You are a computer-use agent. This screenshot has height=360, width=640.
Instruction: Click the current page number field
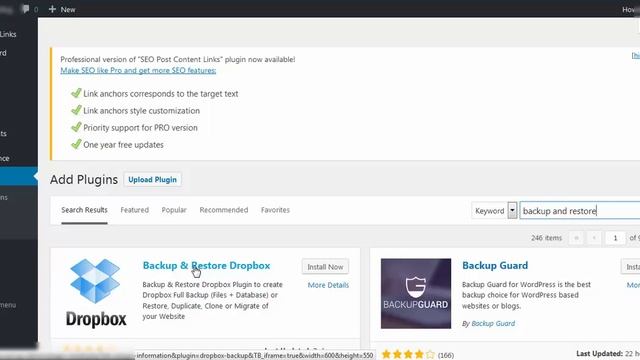click(615, 238)
